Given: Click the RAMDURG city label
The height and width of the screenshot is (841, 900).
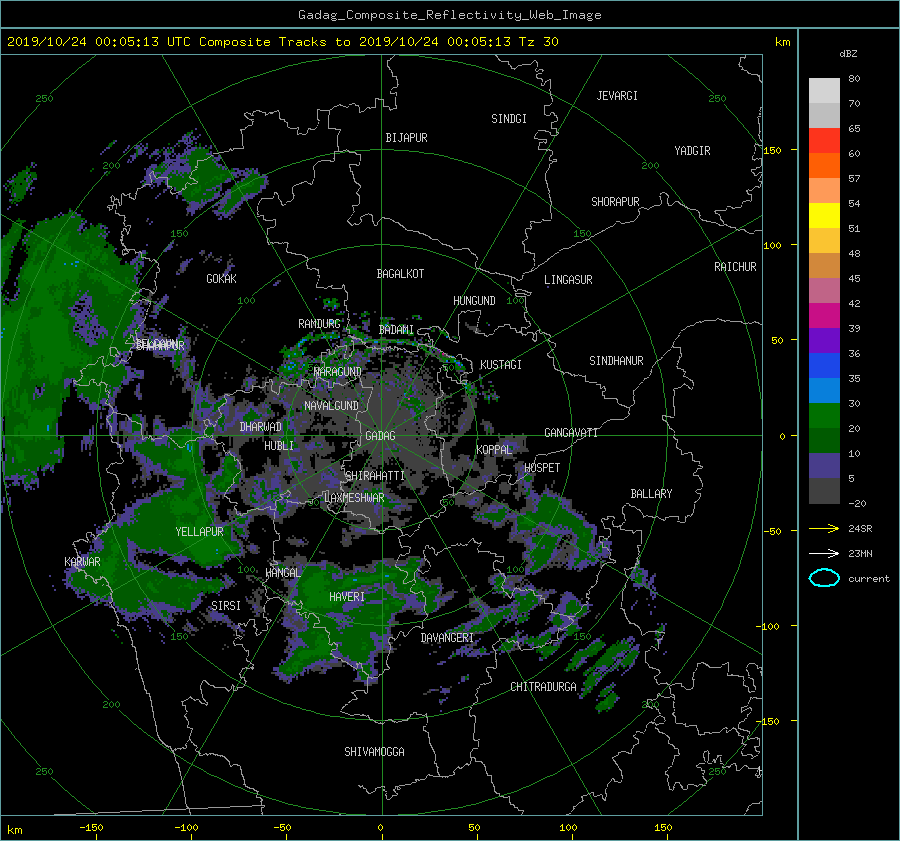Looking at the screenshot, I should [319, 324].
